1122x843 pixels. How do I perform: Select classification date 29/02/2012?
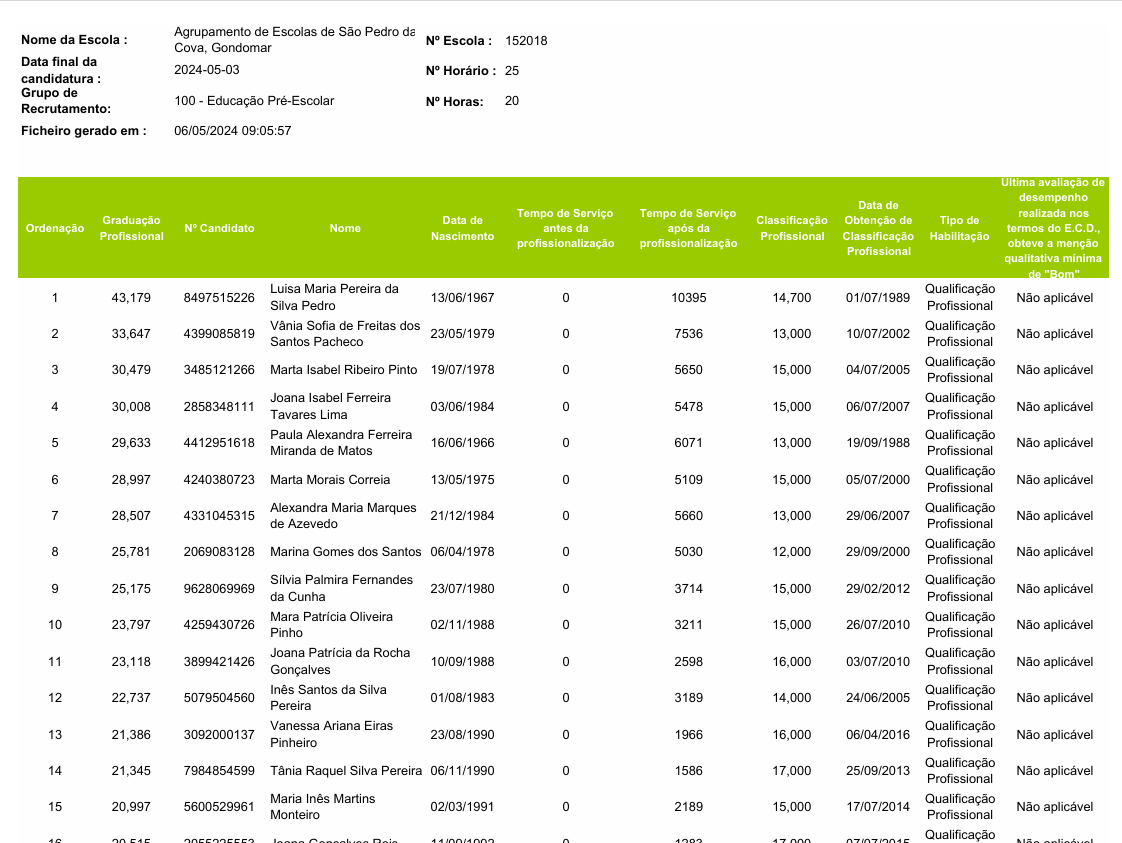coord(878,589)
